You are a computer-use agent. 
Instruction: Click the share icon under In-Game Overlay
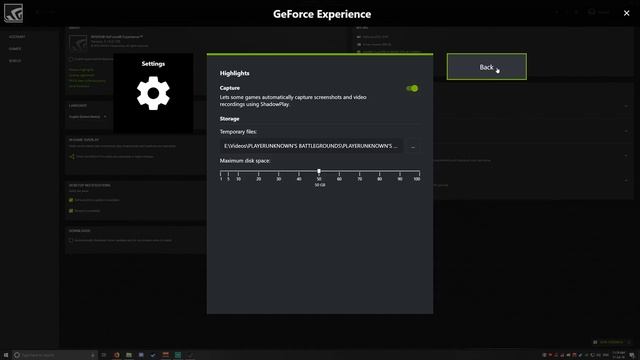pos(72,156)
